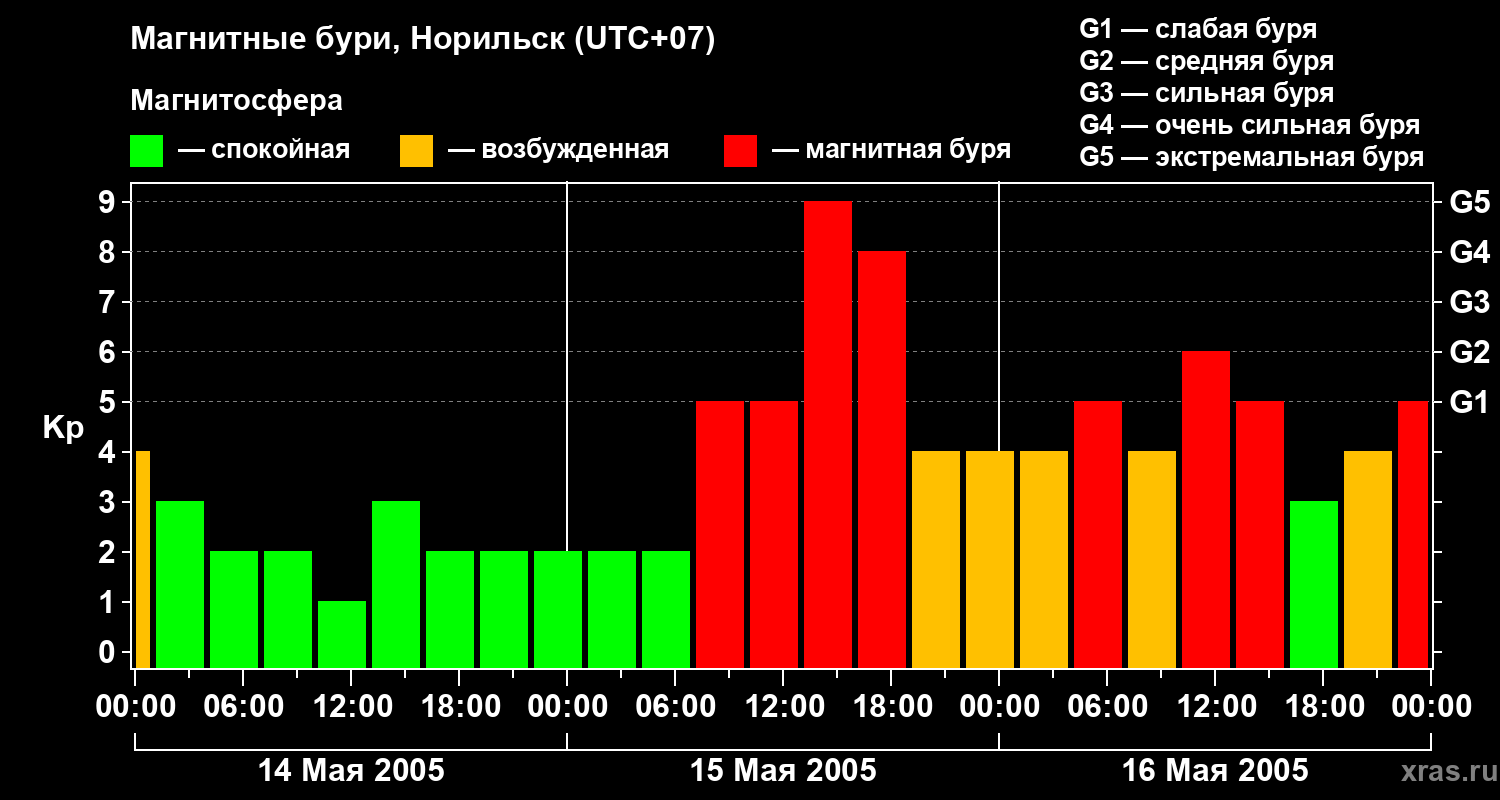Click the 15 Мая 2005 date label
The width and height of the screenshot is (1500, 800).
(x=783, y=771)
